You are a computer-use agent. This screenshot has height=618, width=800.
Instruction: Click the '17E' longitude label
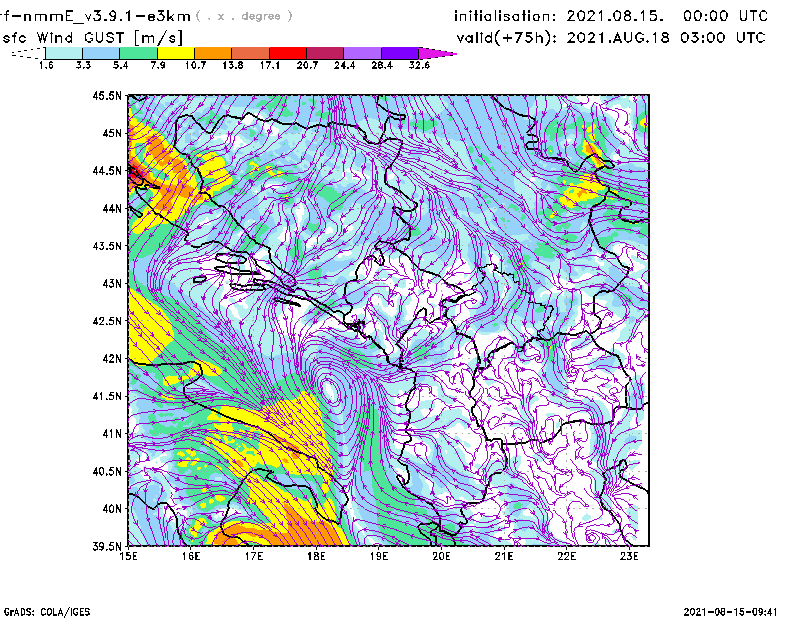pyautogui.click(x=254, y=556)
